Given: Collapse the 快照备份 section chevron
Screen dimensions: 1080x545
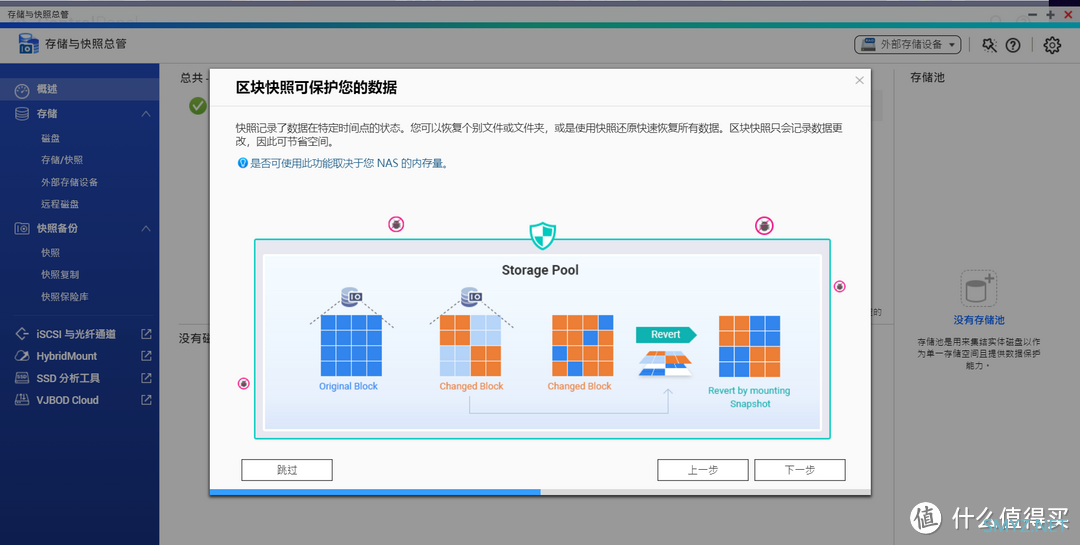Looking at the screenshot, I should [x=145, y=228].
